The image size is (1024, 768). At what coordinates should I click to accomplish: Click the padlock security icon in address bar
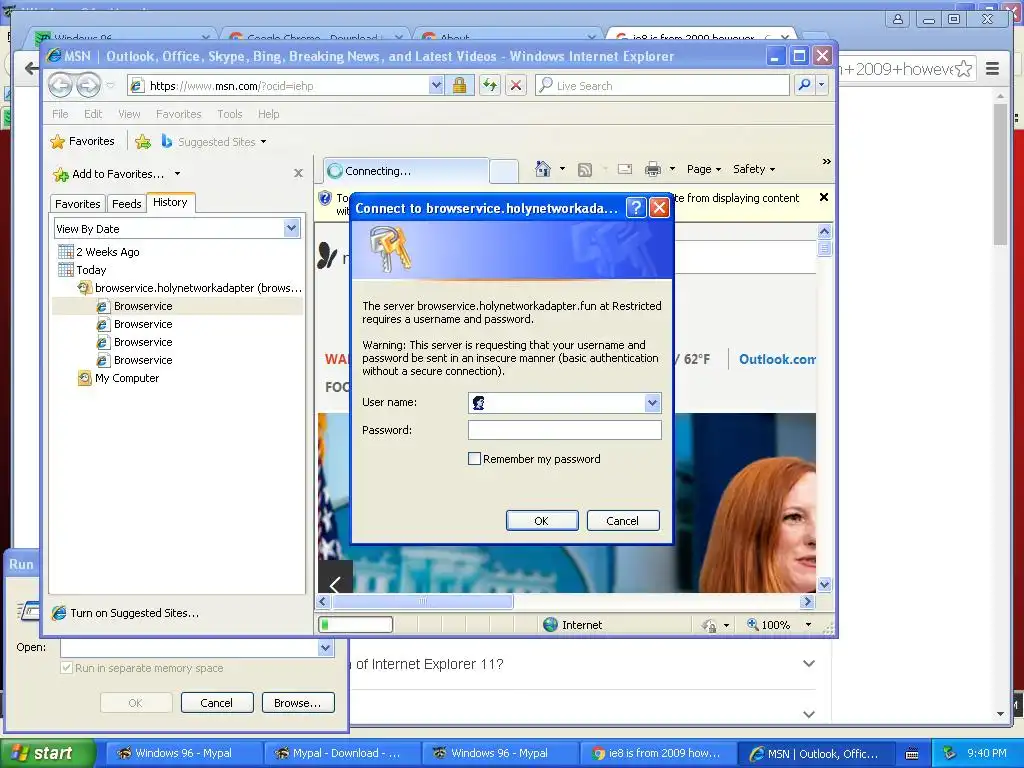[459, 86]
